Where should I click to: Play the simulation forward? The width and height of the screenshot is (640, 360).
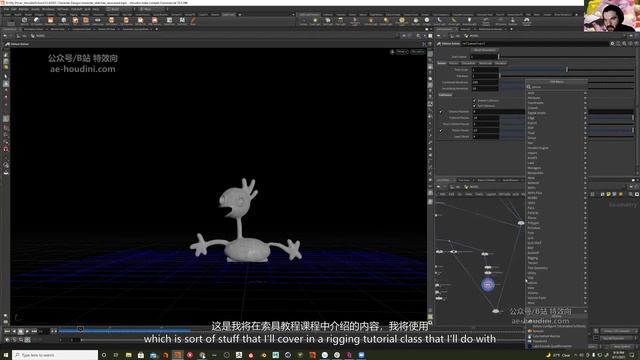[x=27, y=331]
